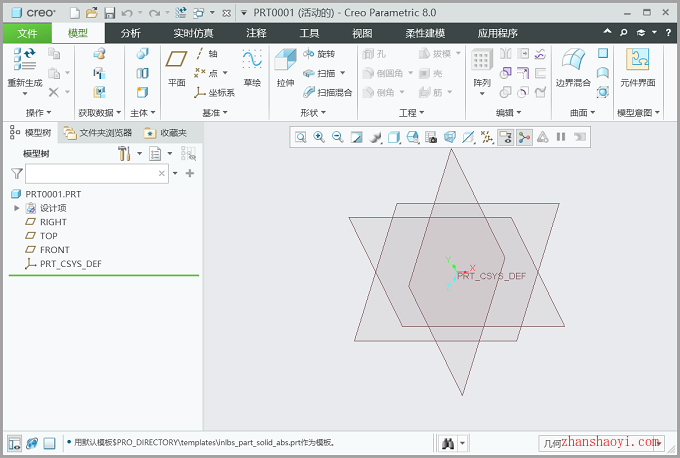Select PRT_CSYS_DEF in the model tree
The height and width of the screenshot is (458, 680).
click(63, 264)
